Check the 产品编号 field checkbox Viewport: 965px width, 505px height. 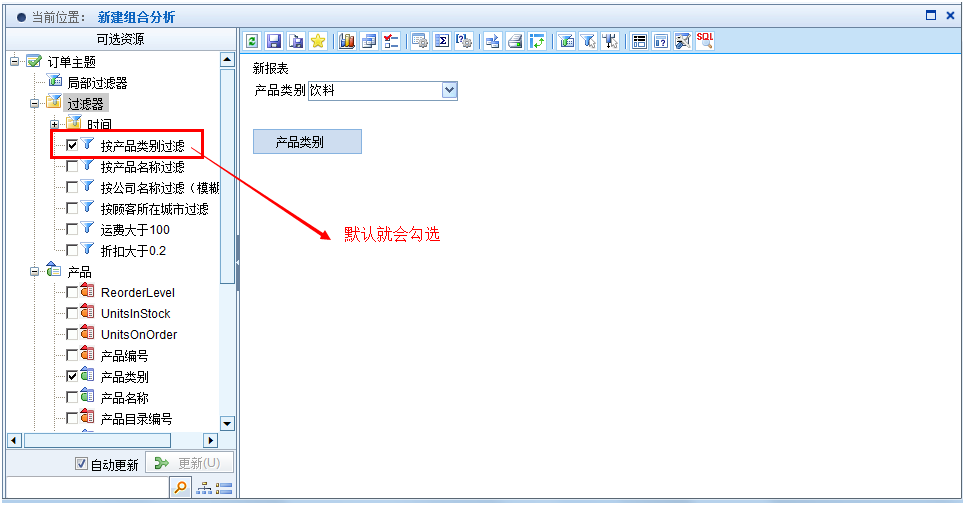pos(72,355)
